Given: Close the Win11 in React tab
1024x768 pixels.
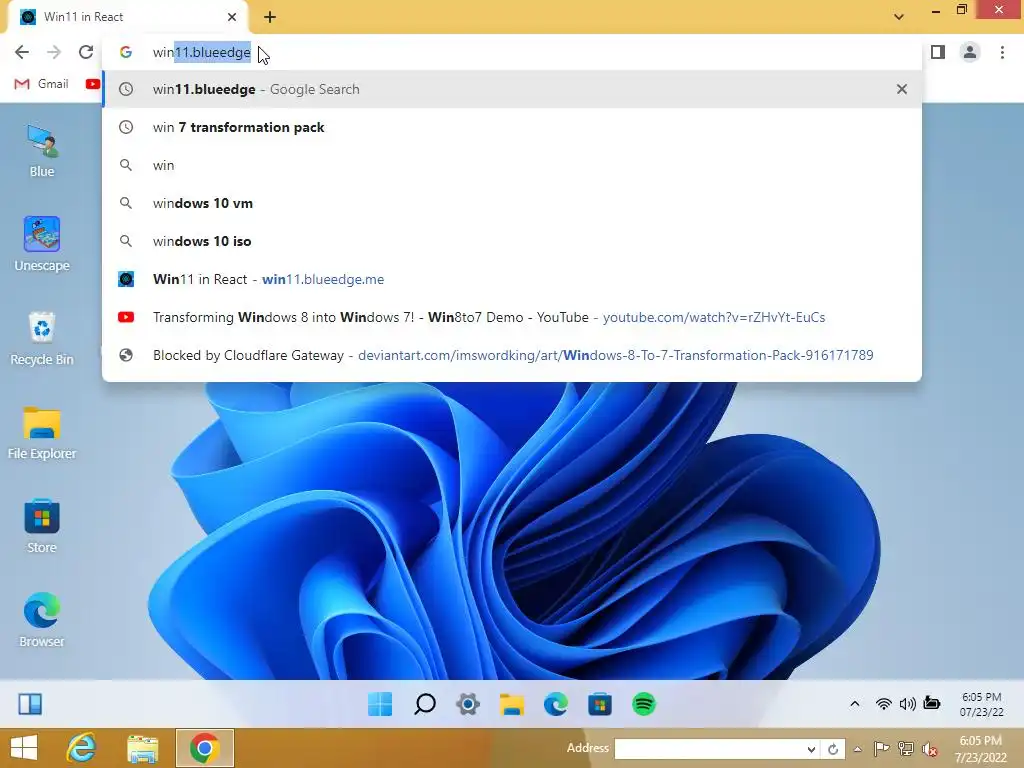Looking at the screenshot, I should point(232,17).
